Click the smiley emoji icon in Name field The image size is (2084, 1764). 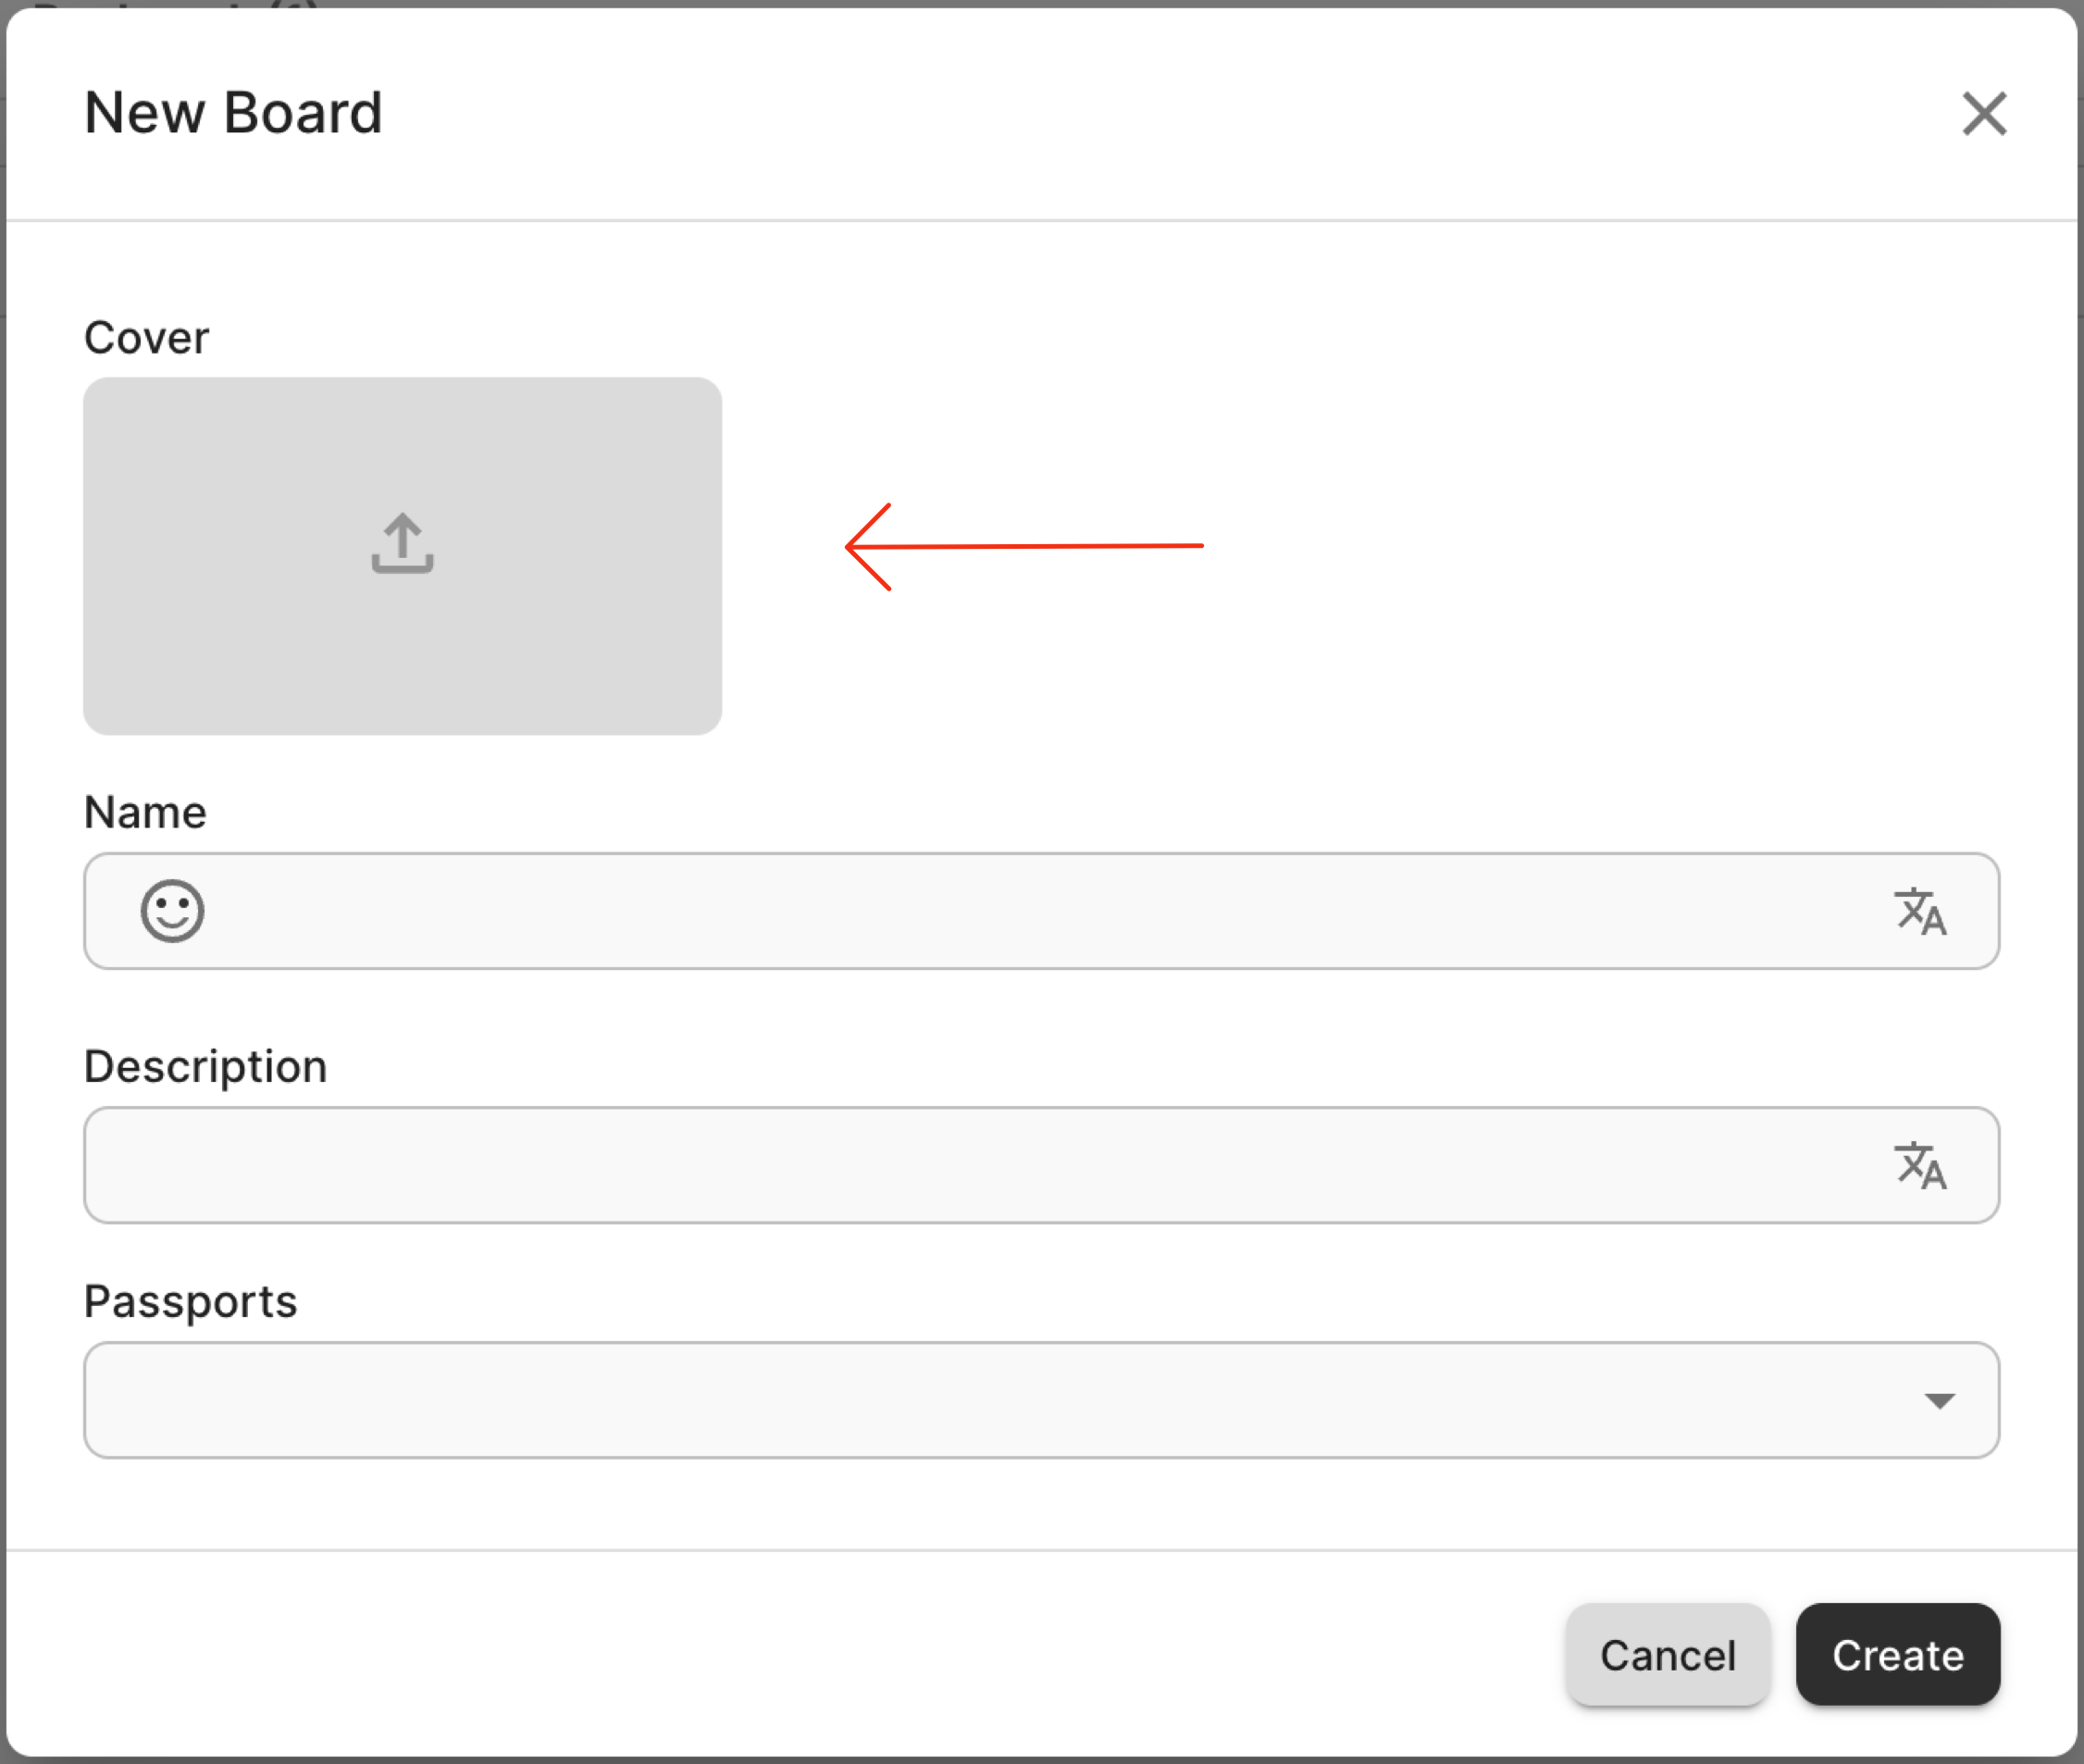pyautogui.click(x=172, y=911)
